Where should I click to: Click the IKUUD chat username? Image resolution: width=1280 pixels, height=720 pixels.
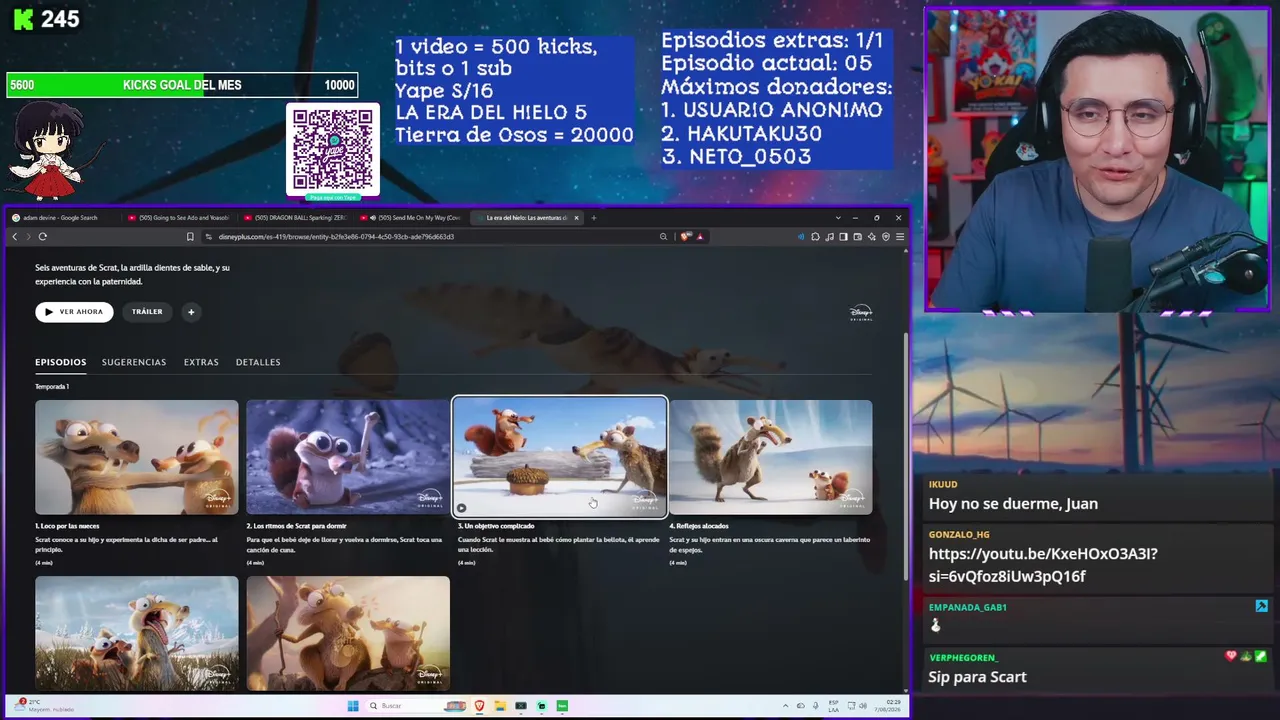point(943,485)
